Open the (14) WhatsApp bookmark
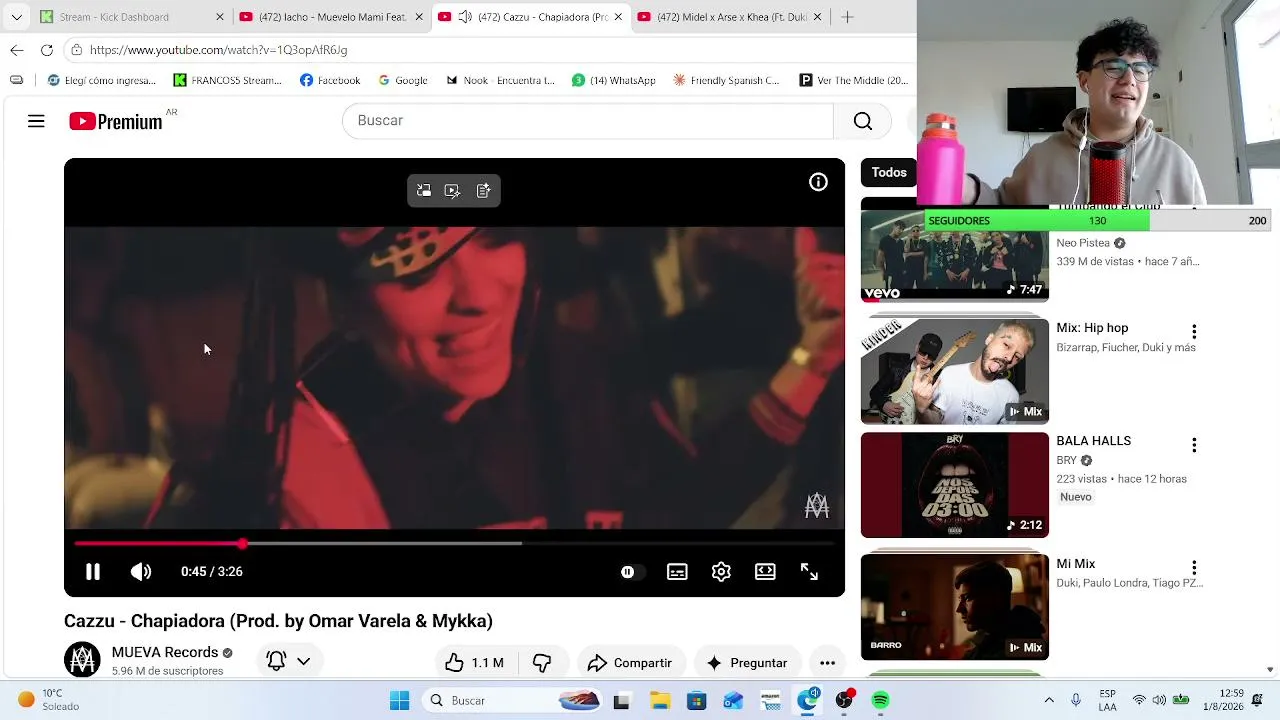This screenshot has height=720, width=1280. point(614,80)
